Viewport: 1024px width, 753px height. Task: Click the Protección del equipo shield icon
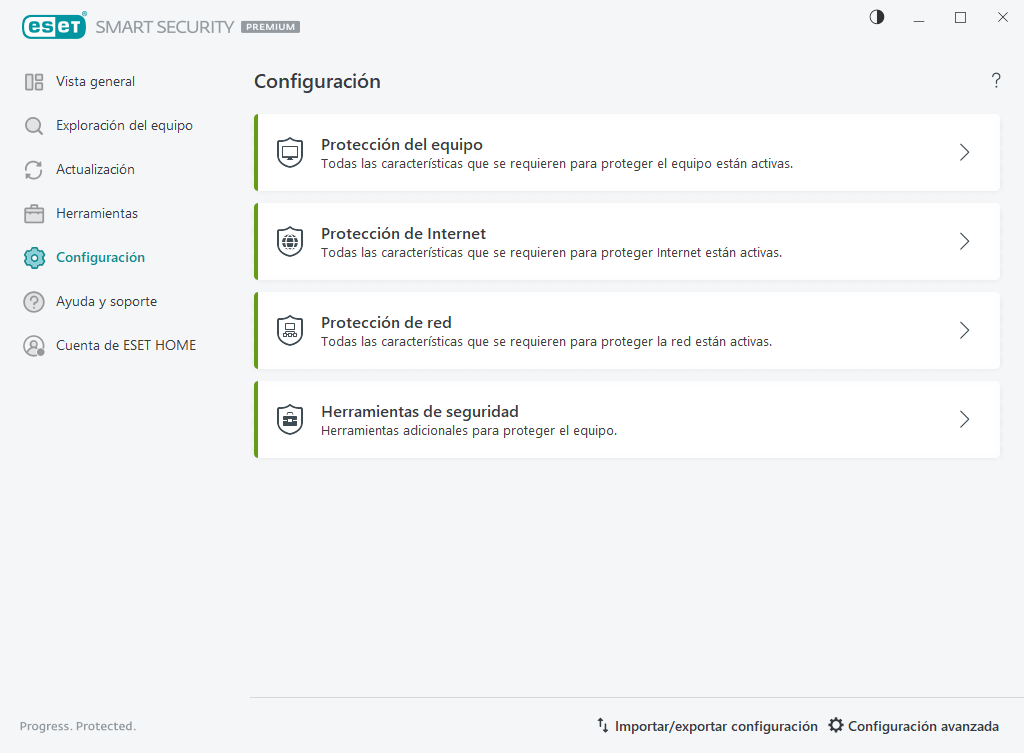pyautogui.click(x=290, y=153)
